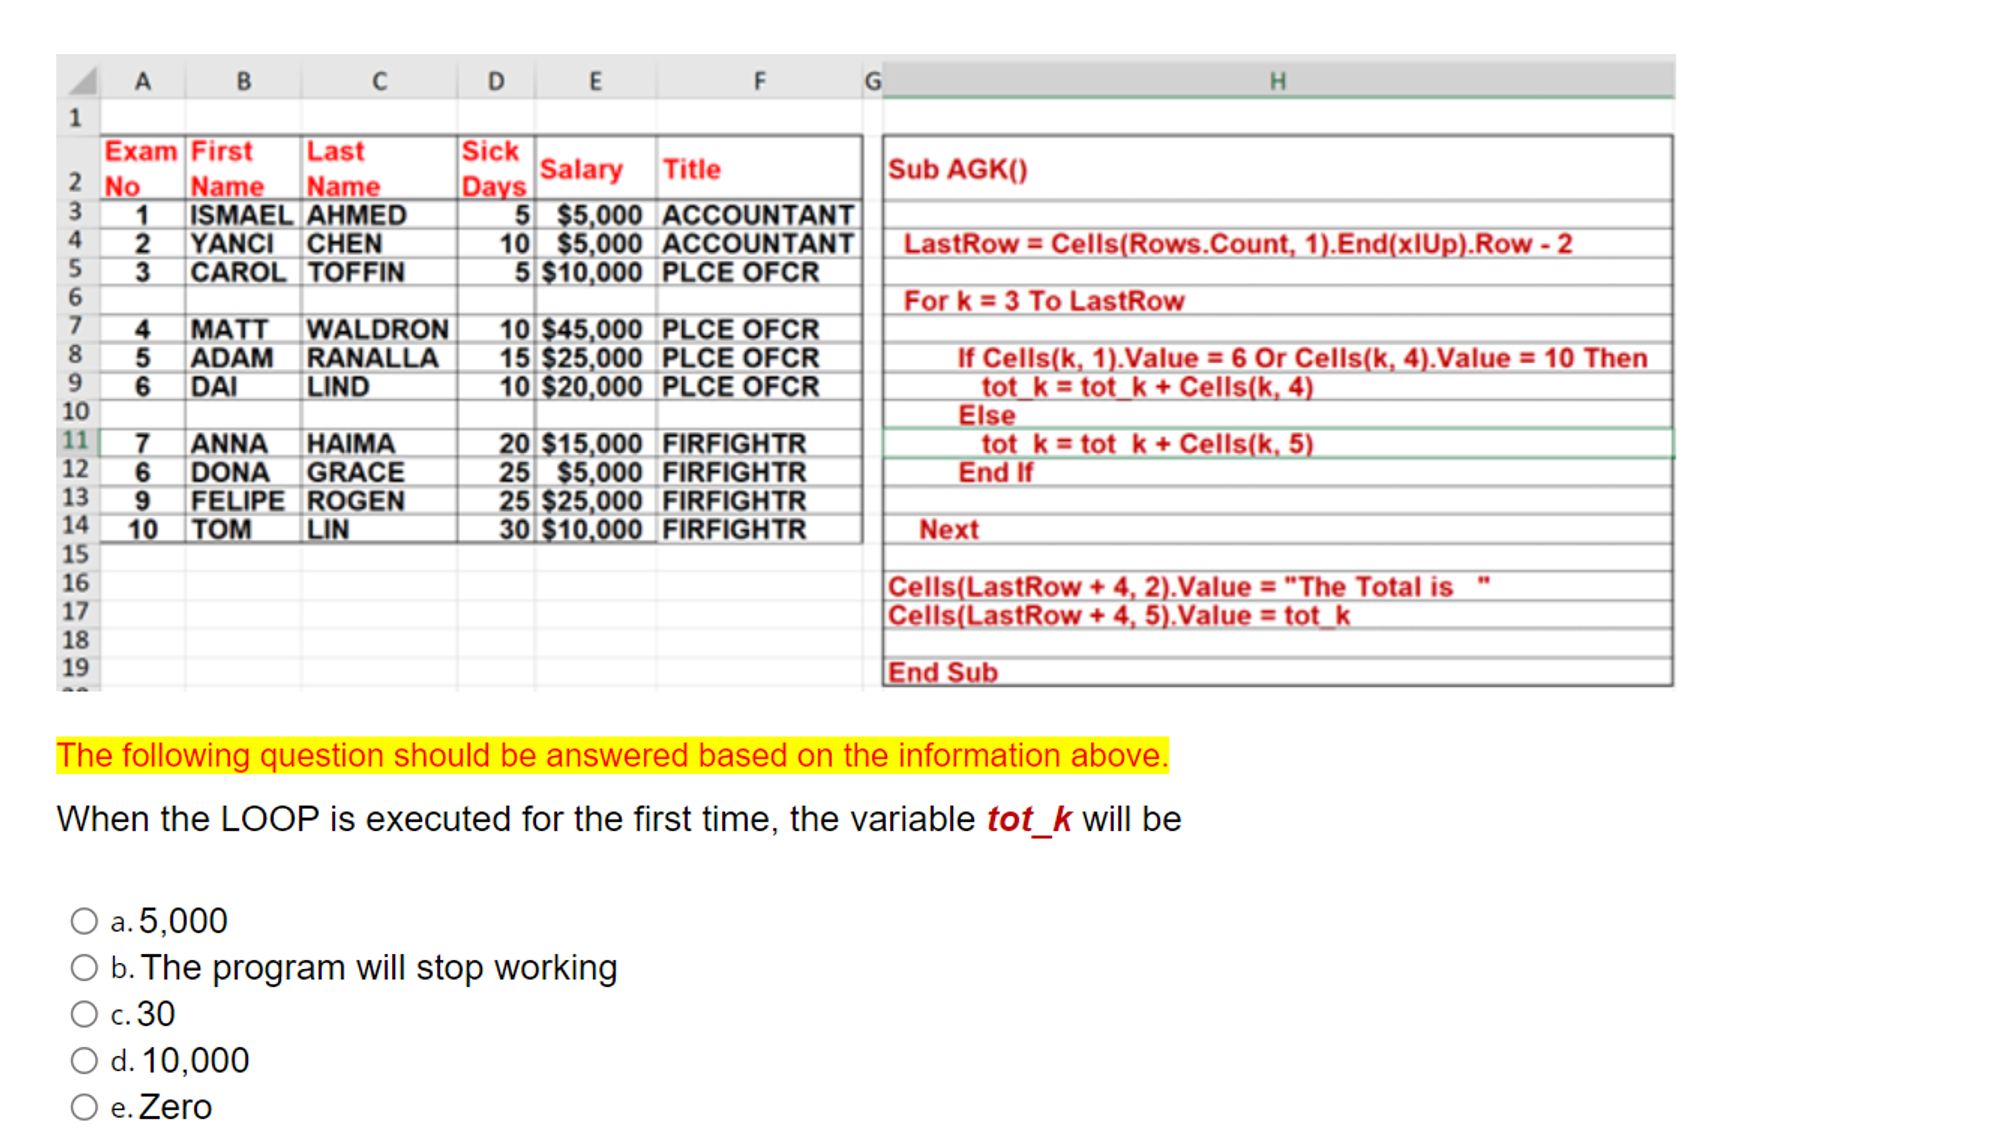Viewport: 2010px width, 1148px height.
Task: Click cell containing ISMAEL first name
Action: 241,215
